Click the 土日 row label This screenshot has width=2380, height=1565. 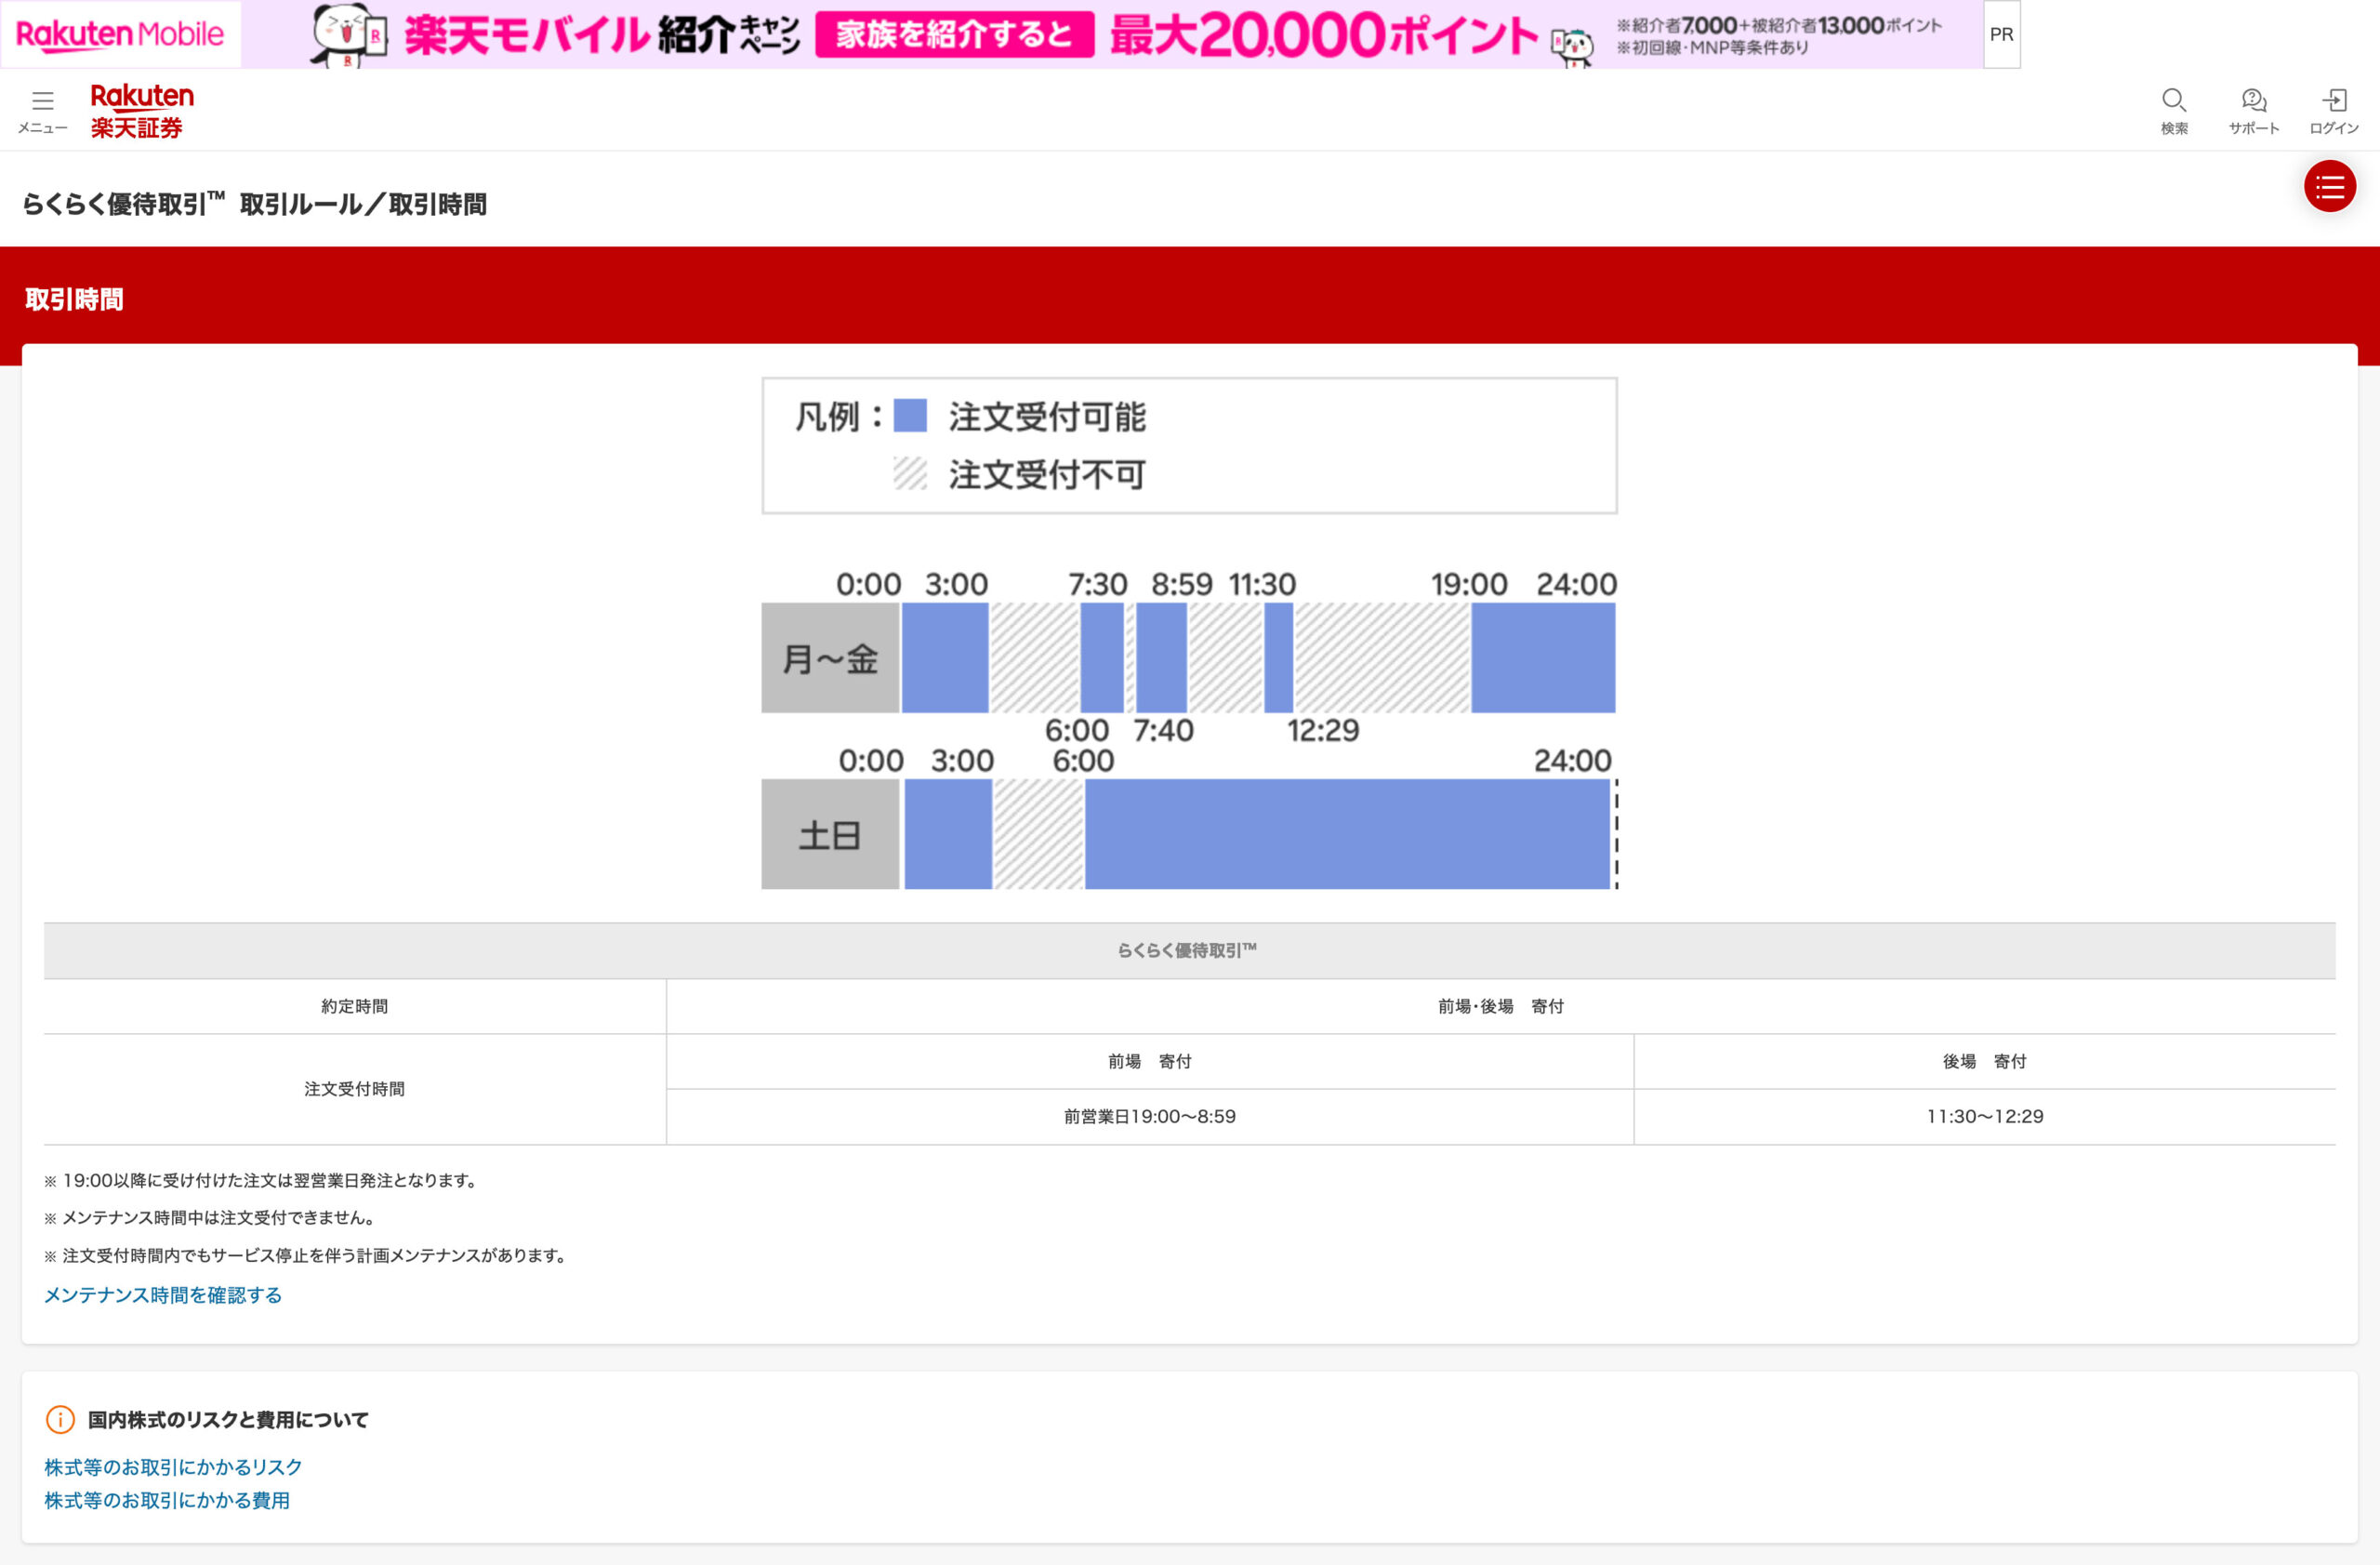[x=830, y=834]
